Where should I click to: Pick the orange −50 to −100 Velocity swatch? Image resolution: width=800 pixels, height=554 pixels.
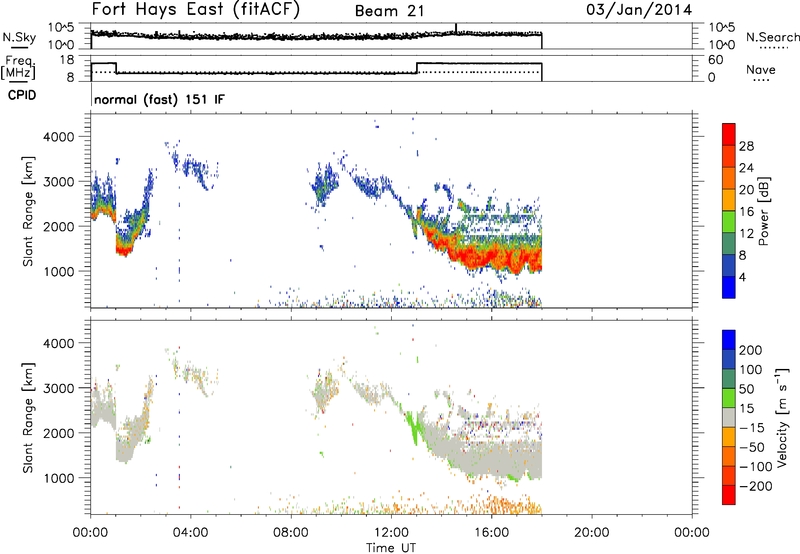pyautogui.click(x=729, y=456)
